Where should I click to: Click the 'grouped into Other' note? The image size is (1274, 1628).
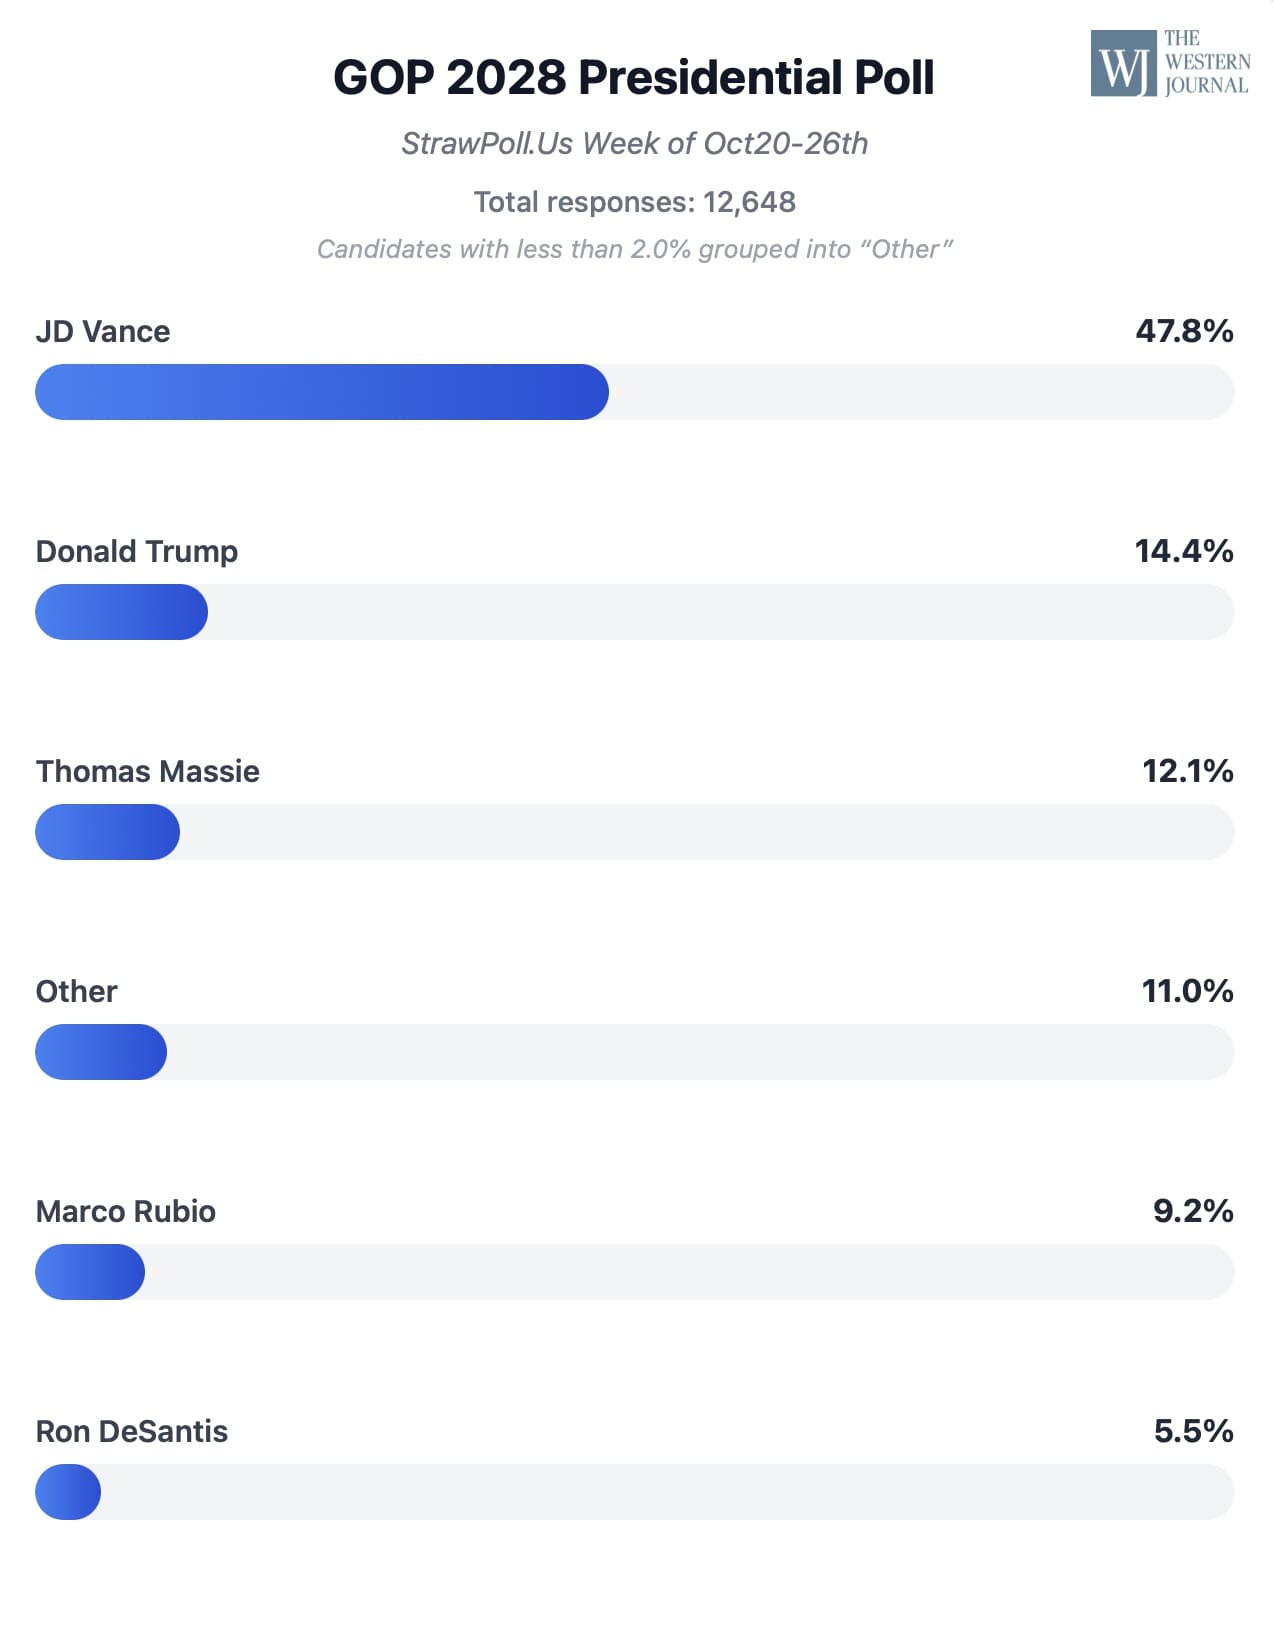[x=634, y=249]
